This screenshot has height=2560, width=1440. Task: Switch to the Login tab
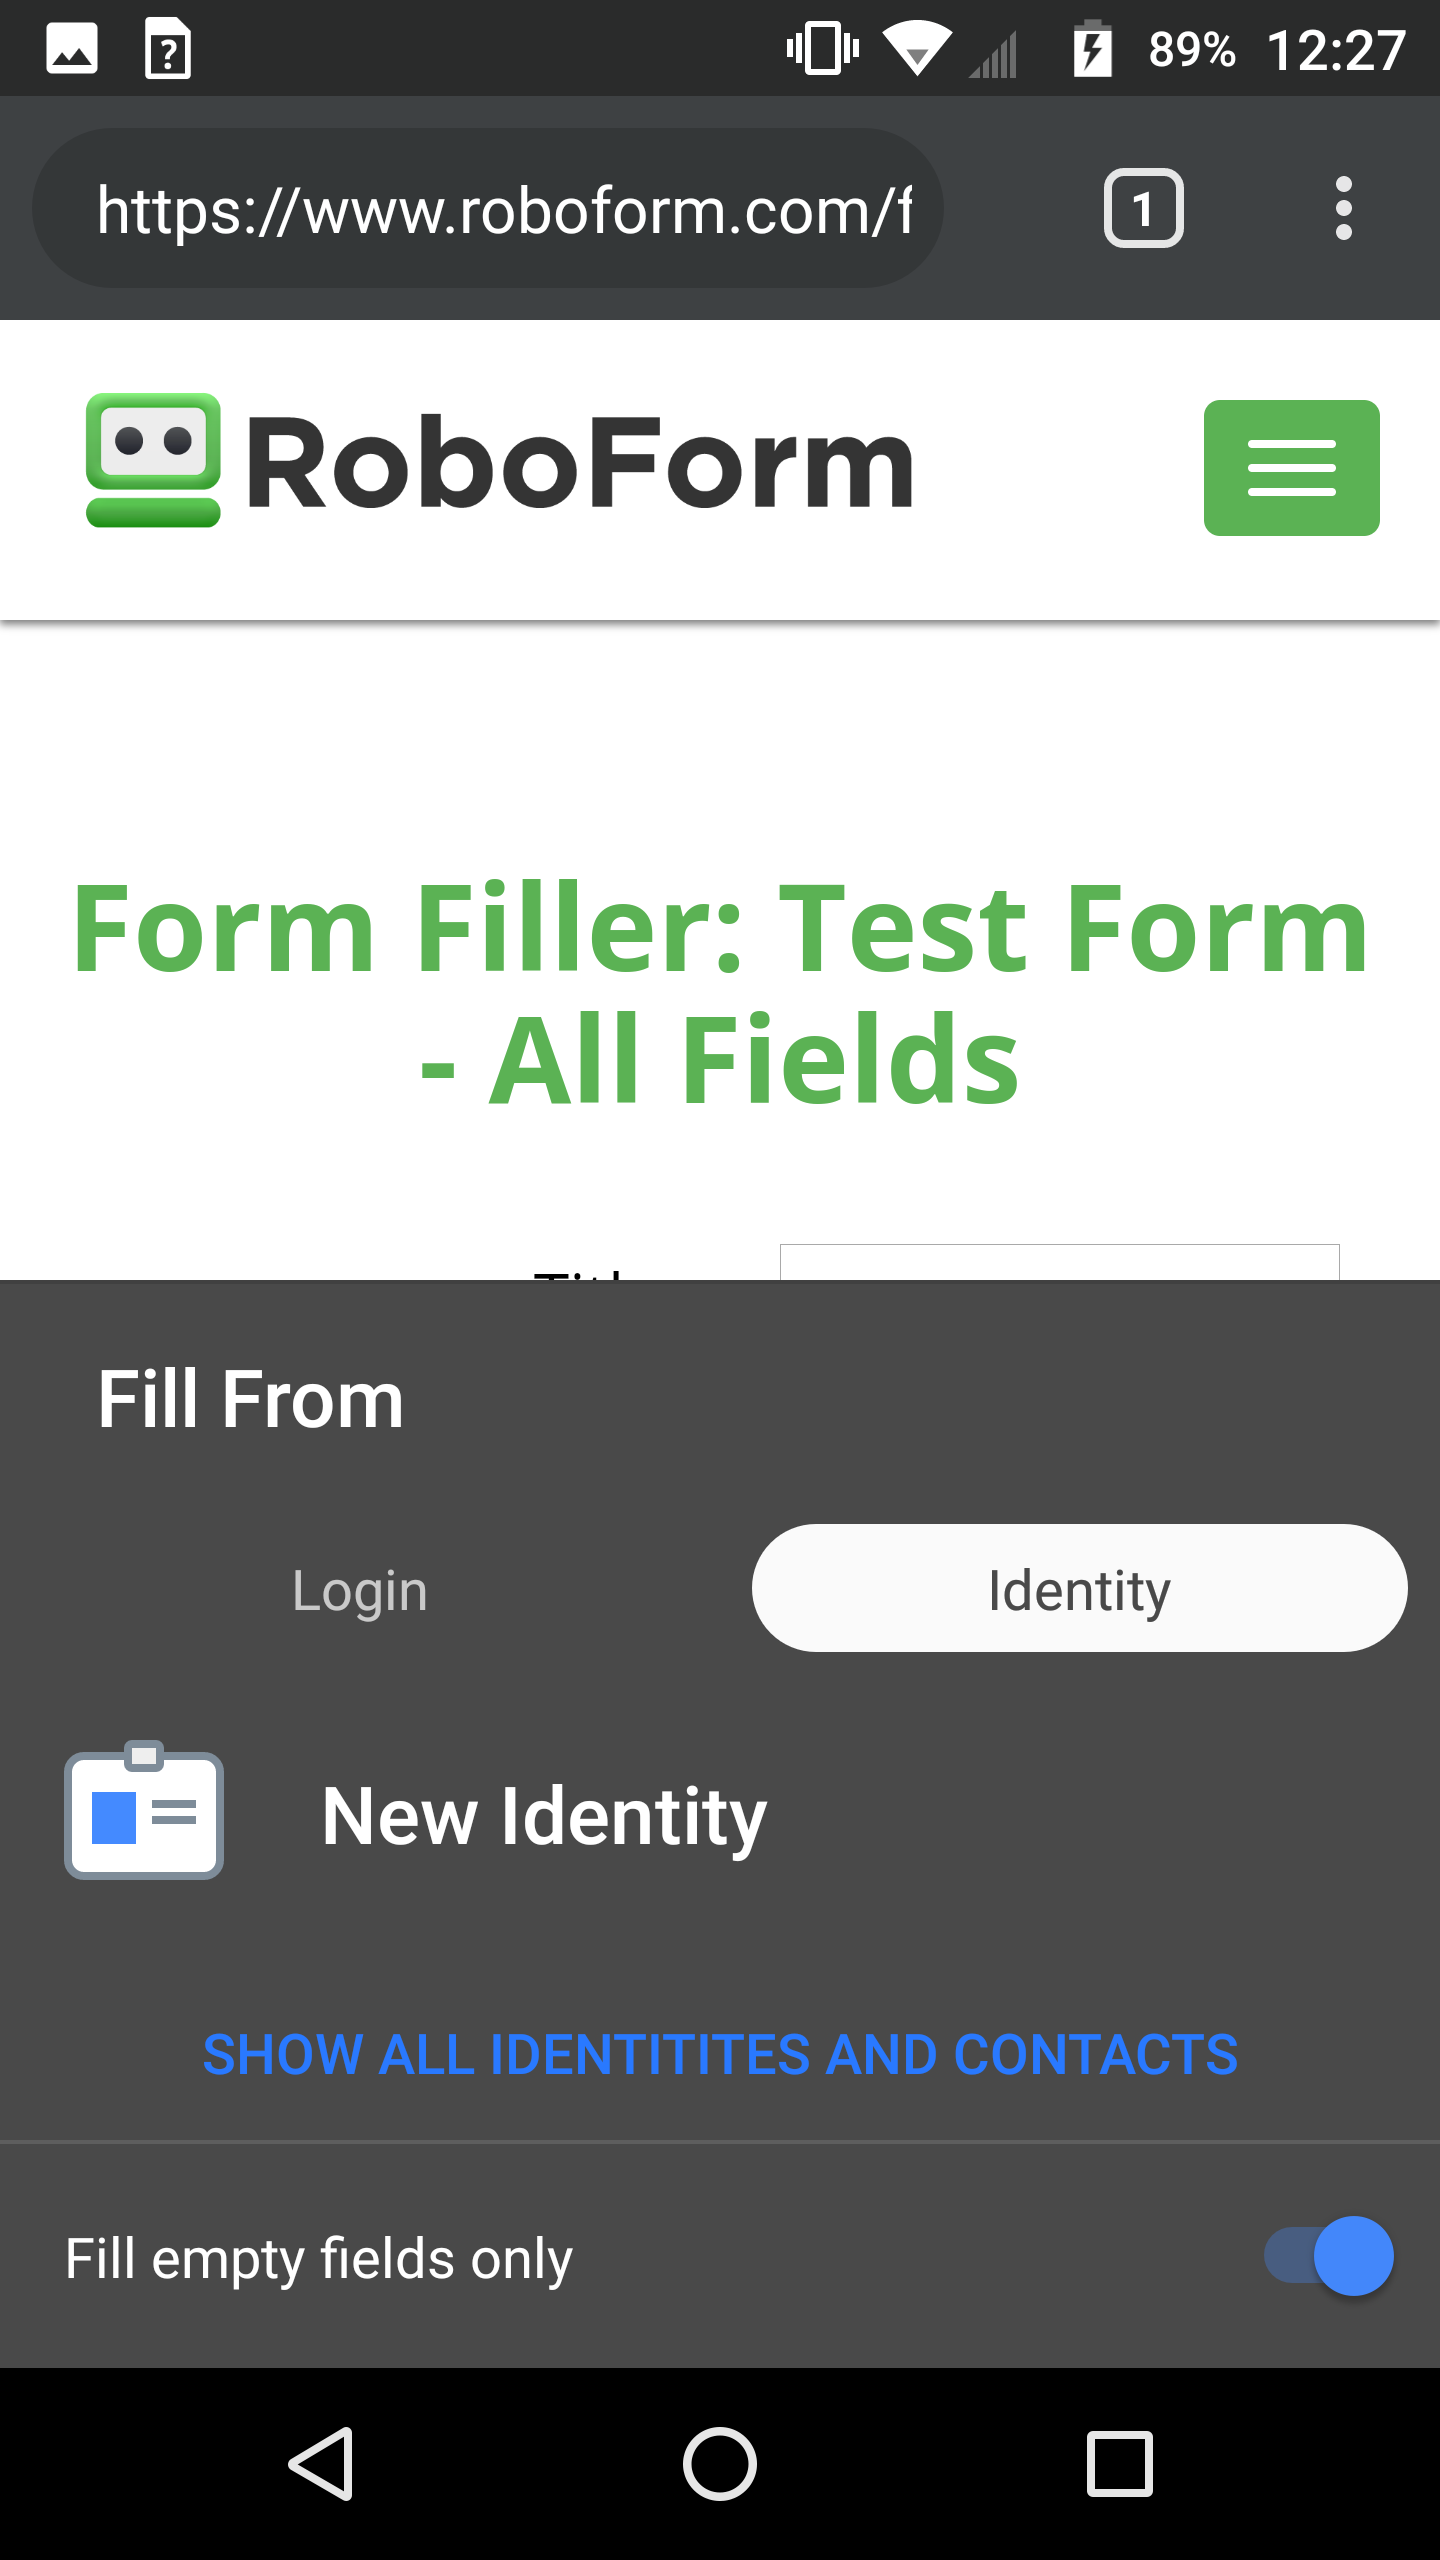point(360,1590)
